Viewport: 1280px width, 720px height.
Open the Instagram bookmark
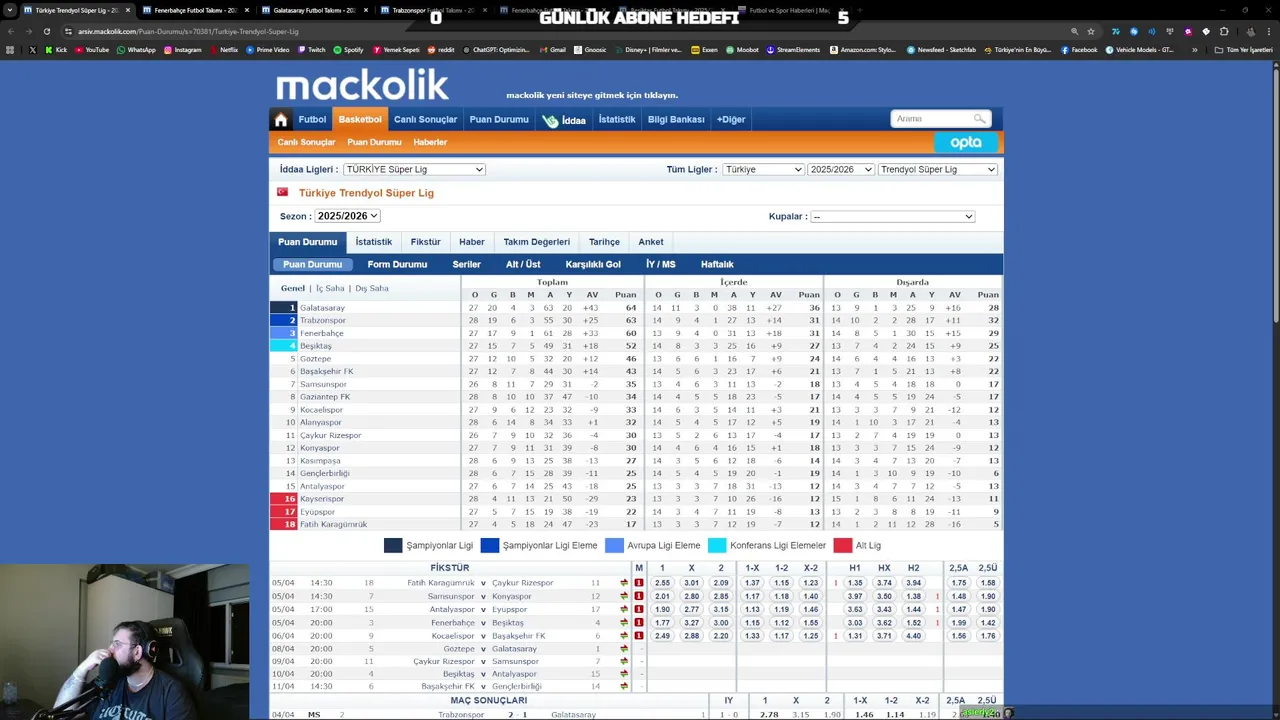click(x=182, y=50)
